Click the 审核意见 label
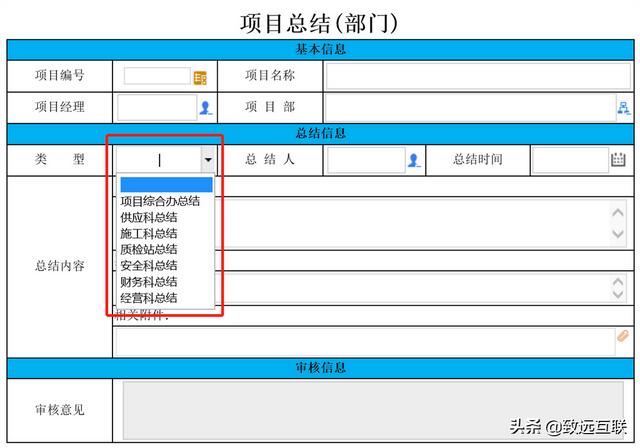Screen dimensions: 640x448 pyautogui.click(x=60, y=410)
